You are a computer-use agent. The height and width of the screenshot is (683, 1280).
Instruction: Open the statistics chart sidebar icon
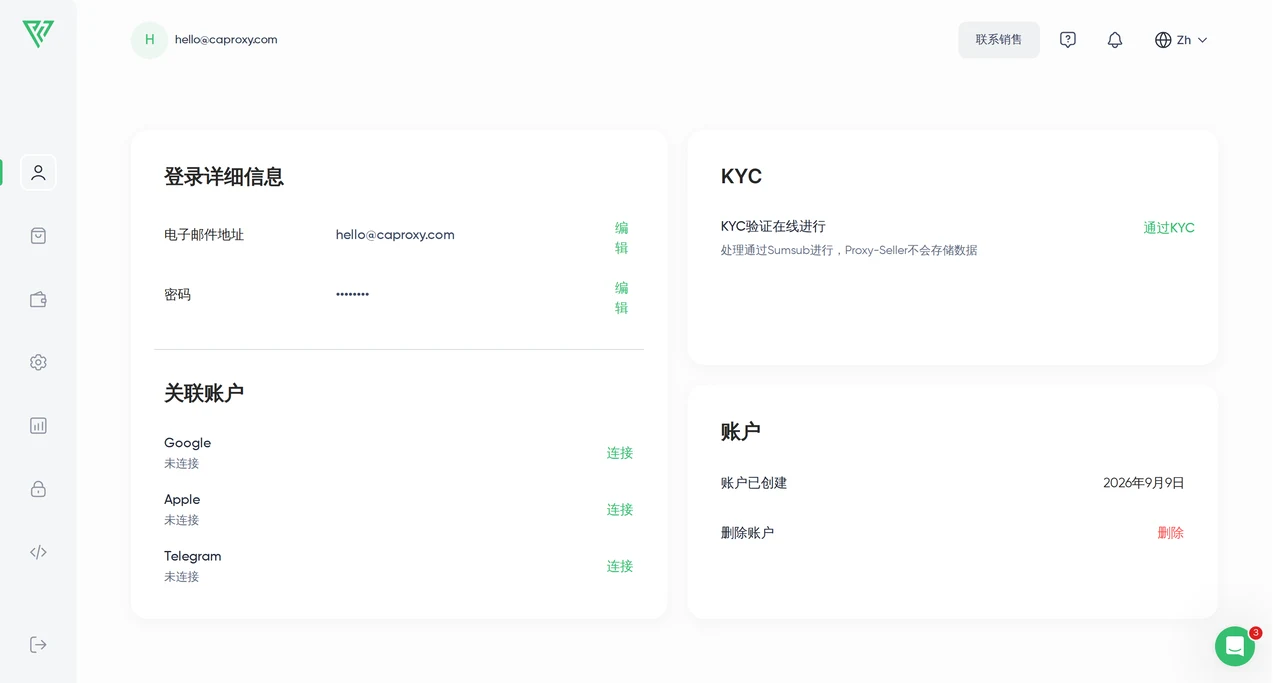coord(38,425)
